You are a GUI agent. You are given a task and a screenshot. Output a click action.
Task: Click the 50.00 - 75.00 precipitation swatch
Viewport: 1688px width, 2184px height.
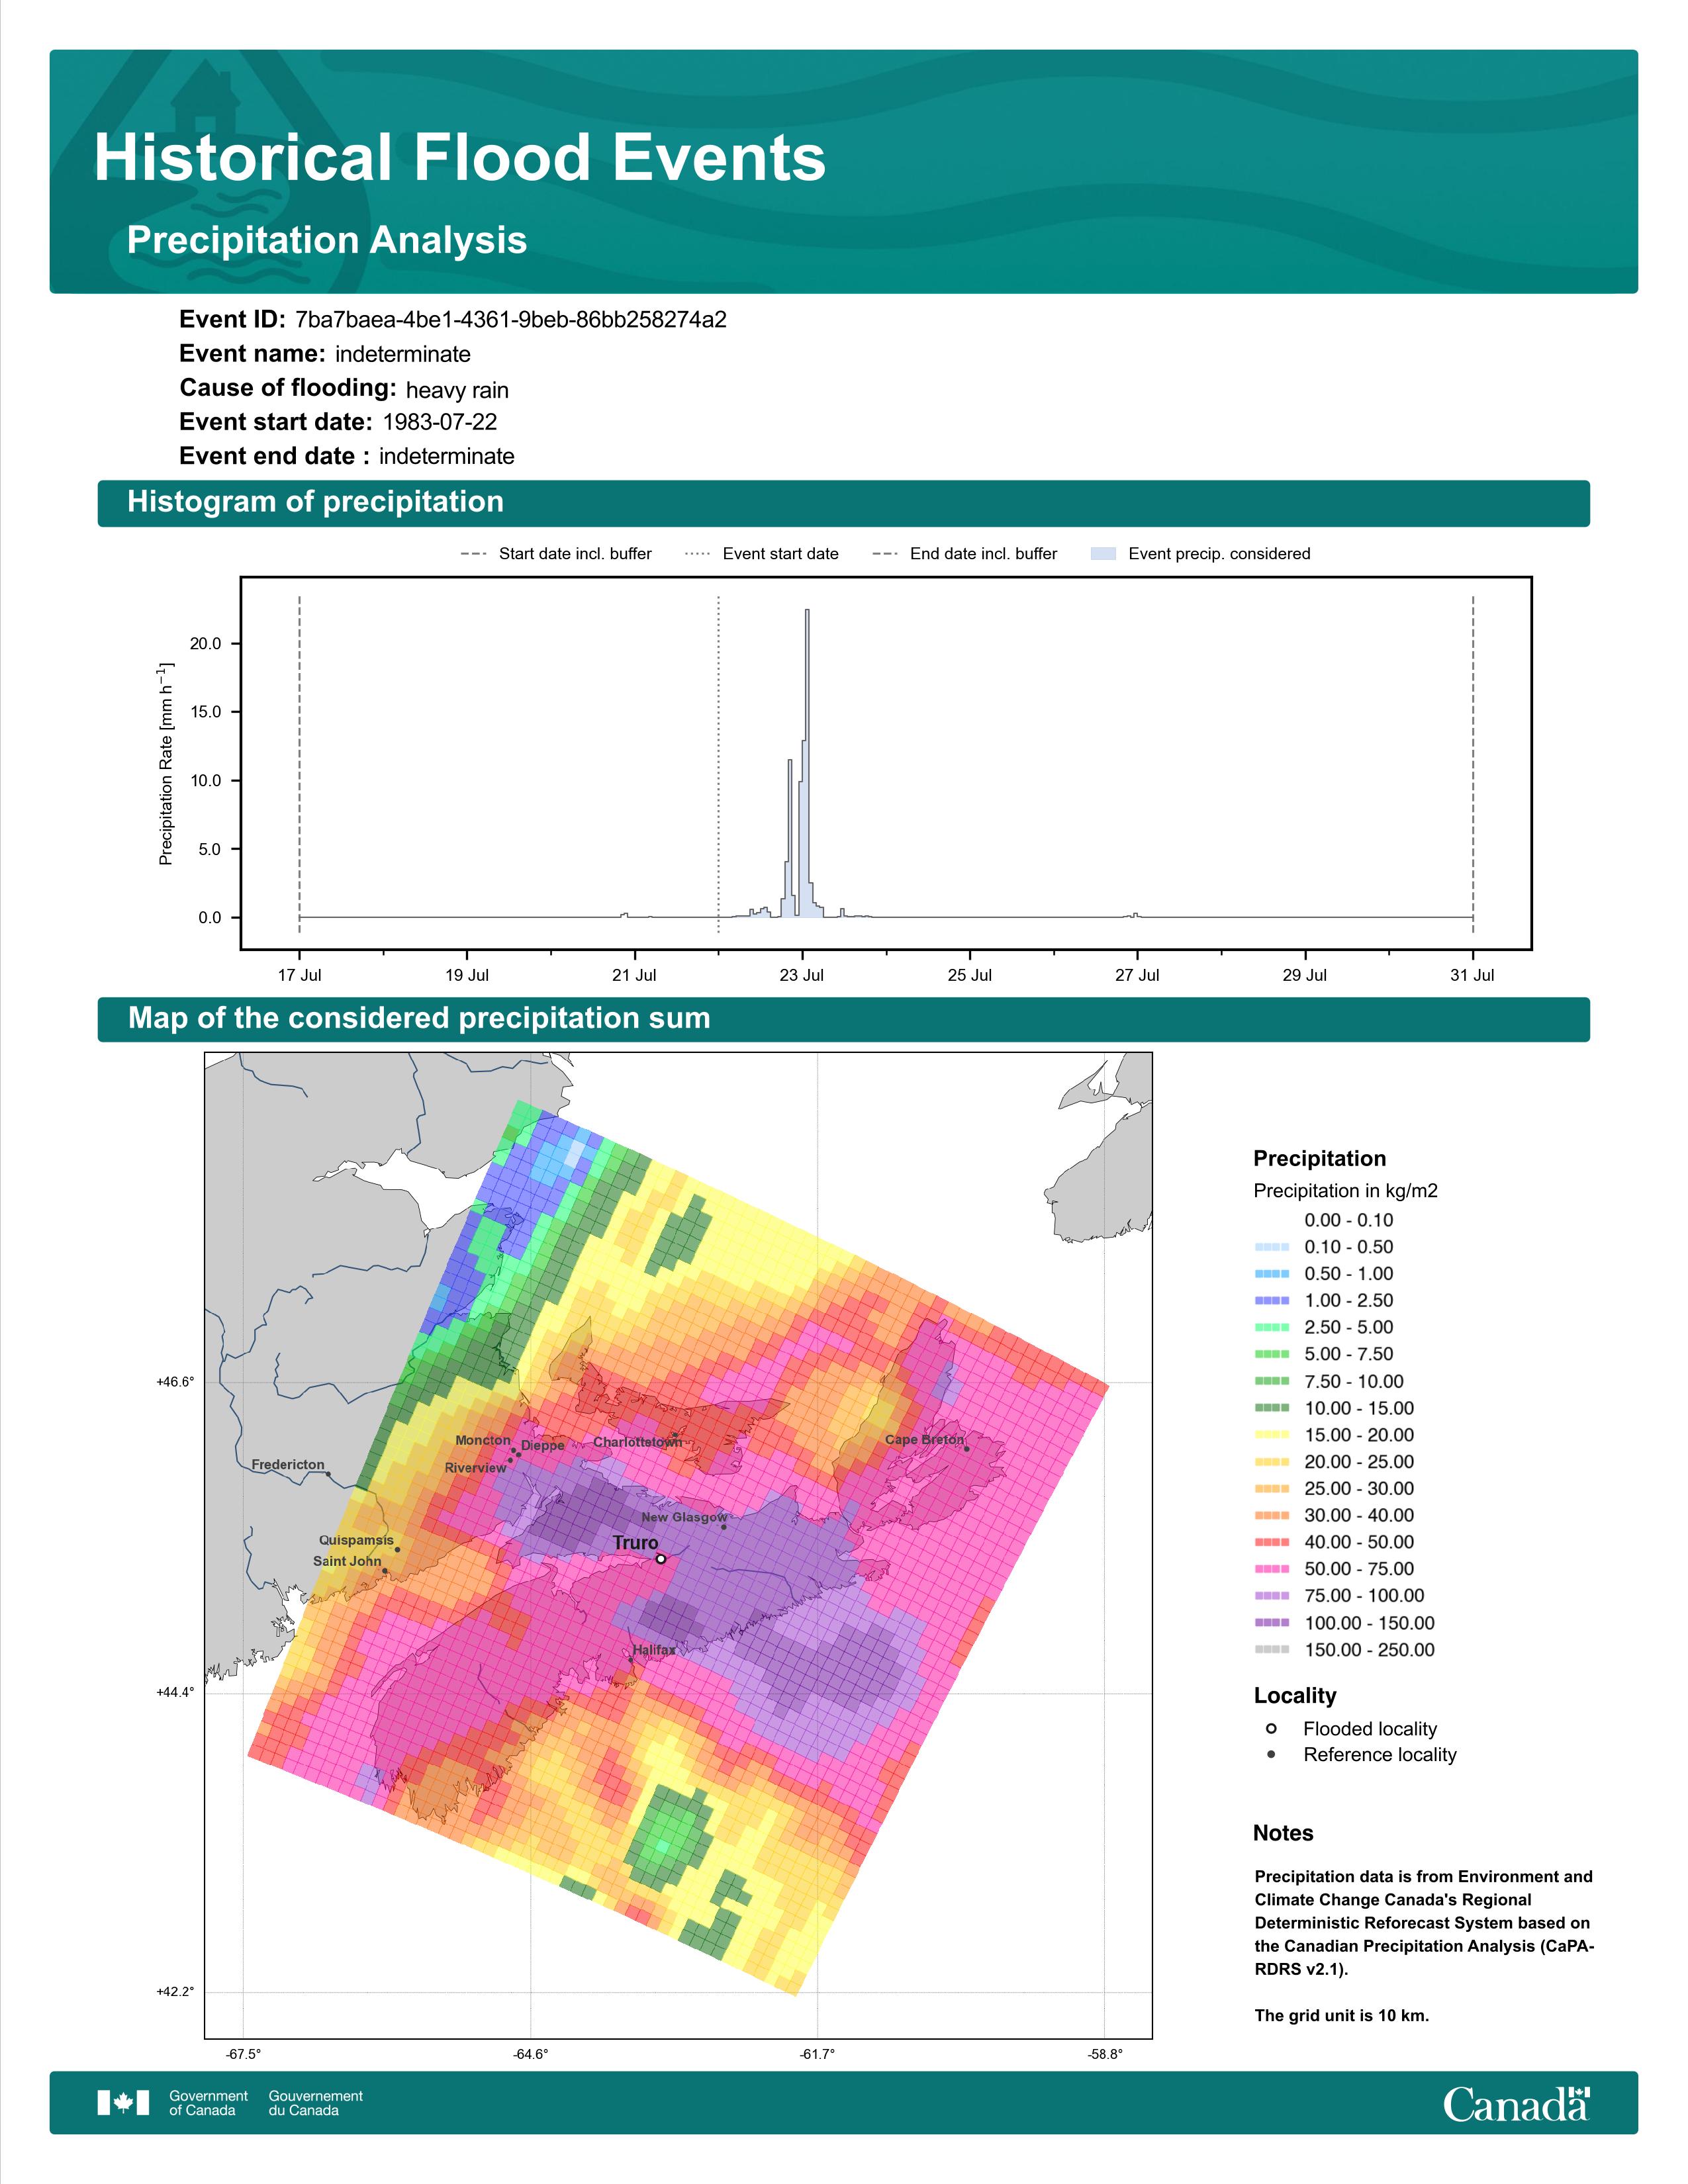click(1272, 1569)
